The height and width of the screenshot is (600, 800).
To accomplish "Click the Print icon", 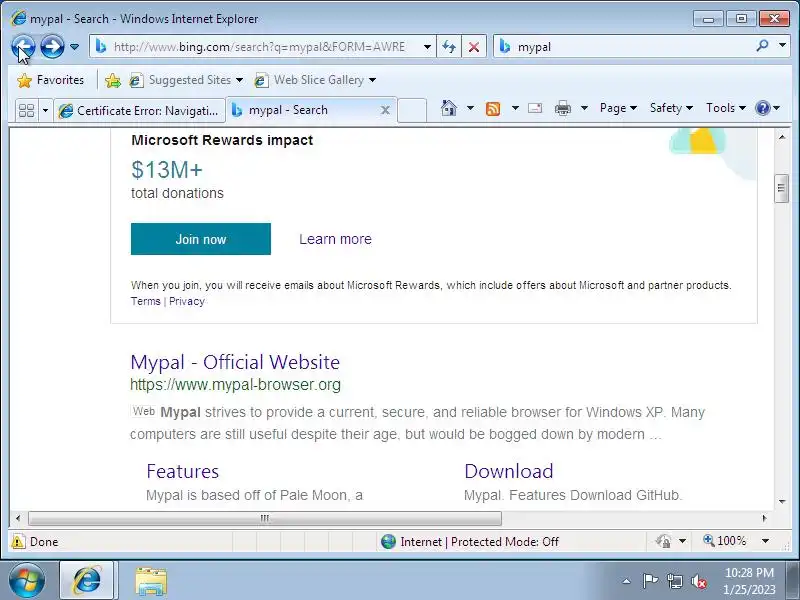I will (x=563, y=108).
